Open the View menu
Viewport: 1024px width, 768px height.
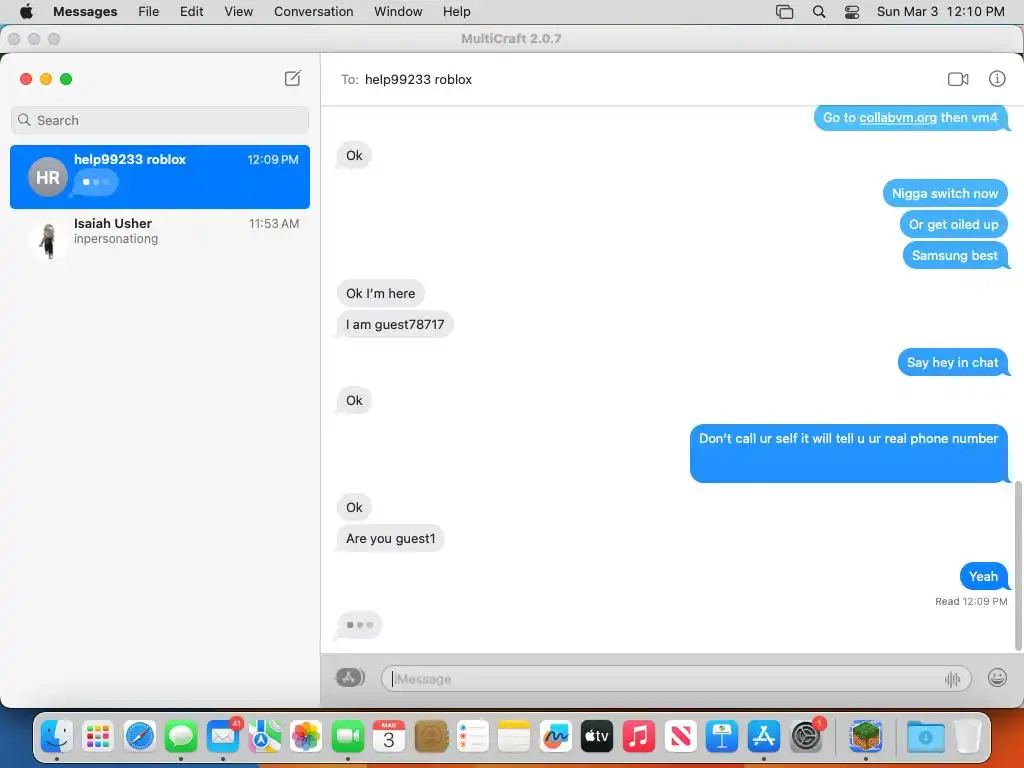[238, 11]
